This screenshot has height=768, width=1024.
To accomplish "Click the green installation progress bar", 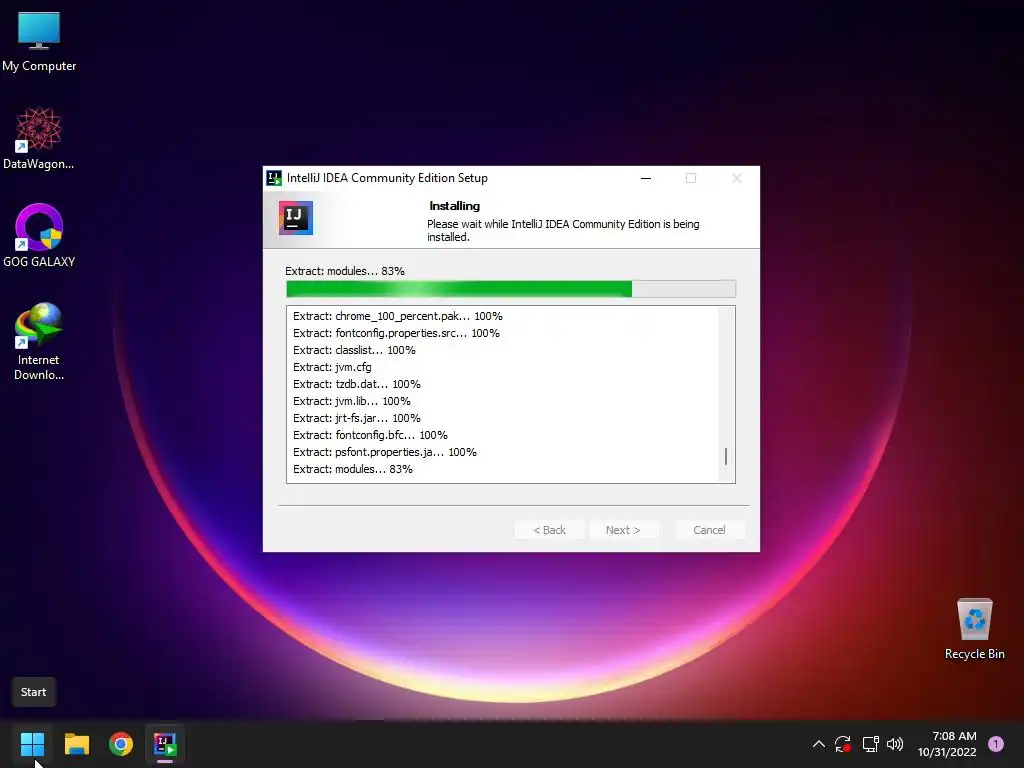I will click(x=511, y=289).
